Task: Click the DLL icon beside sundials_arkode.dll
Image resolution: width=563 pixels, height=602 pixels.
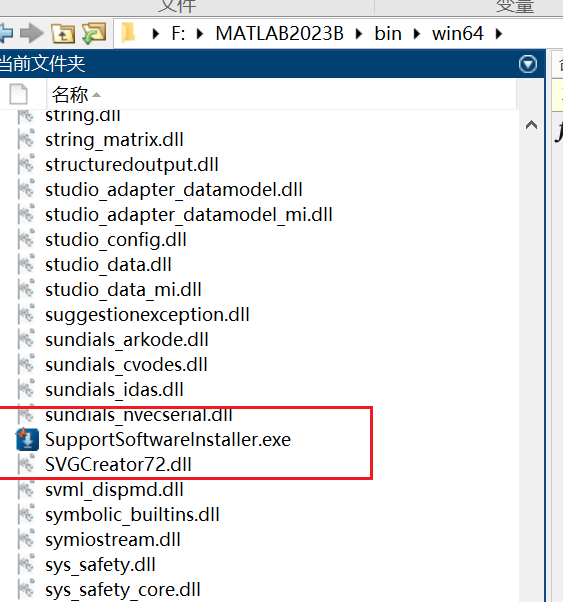Action: point(26,339)
